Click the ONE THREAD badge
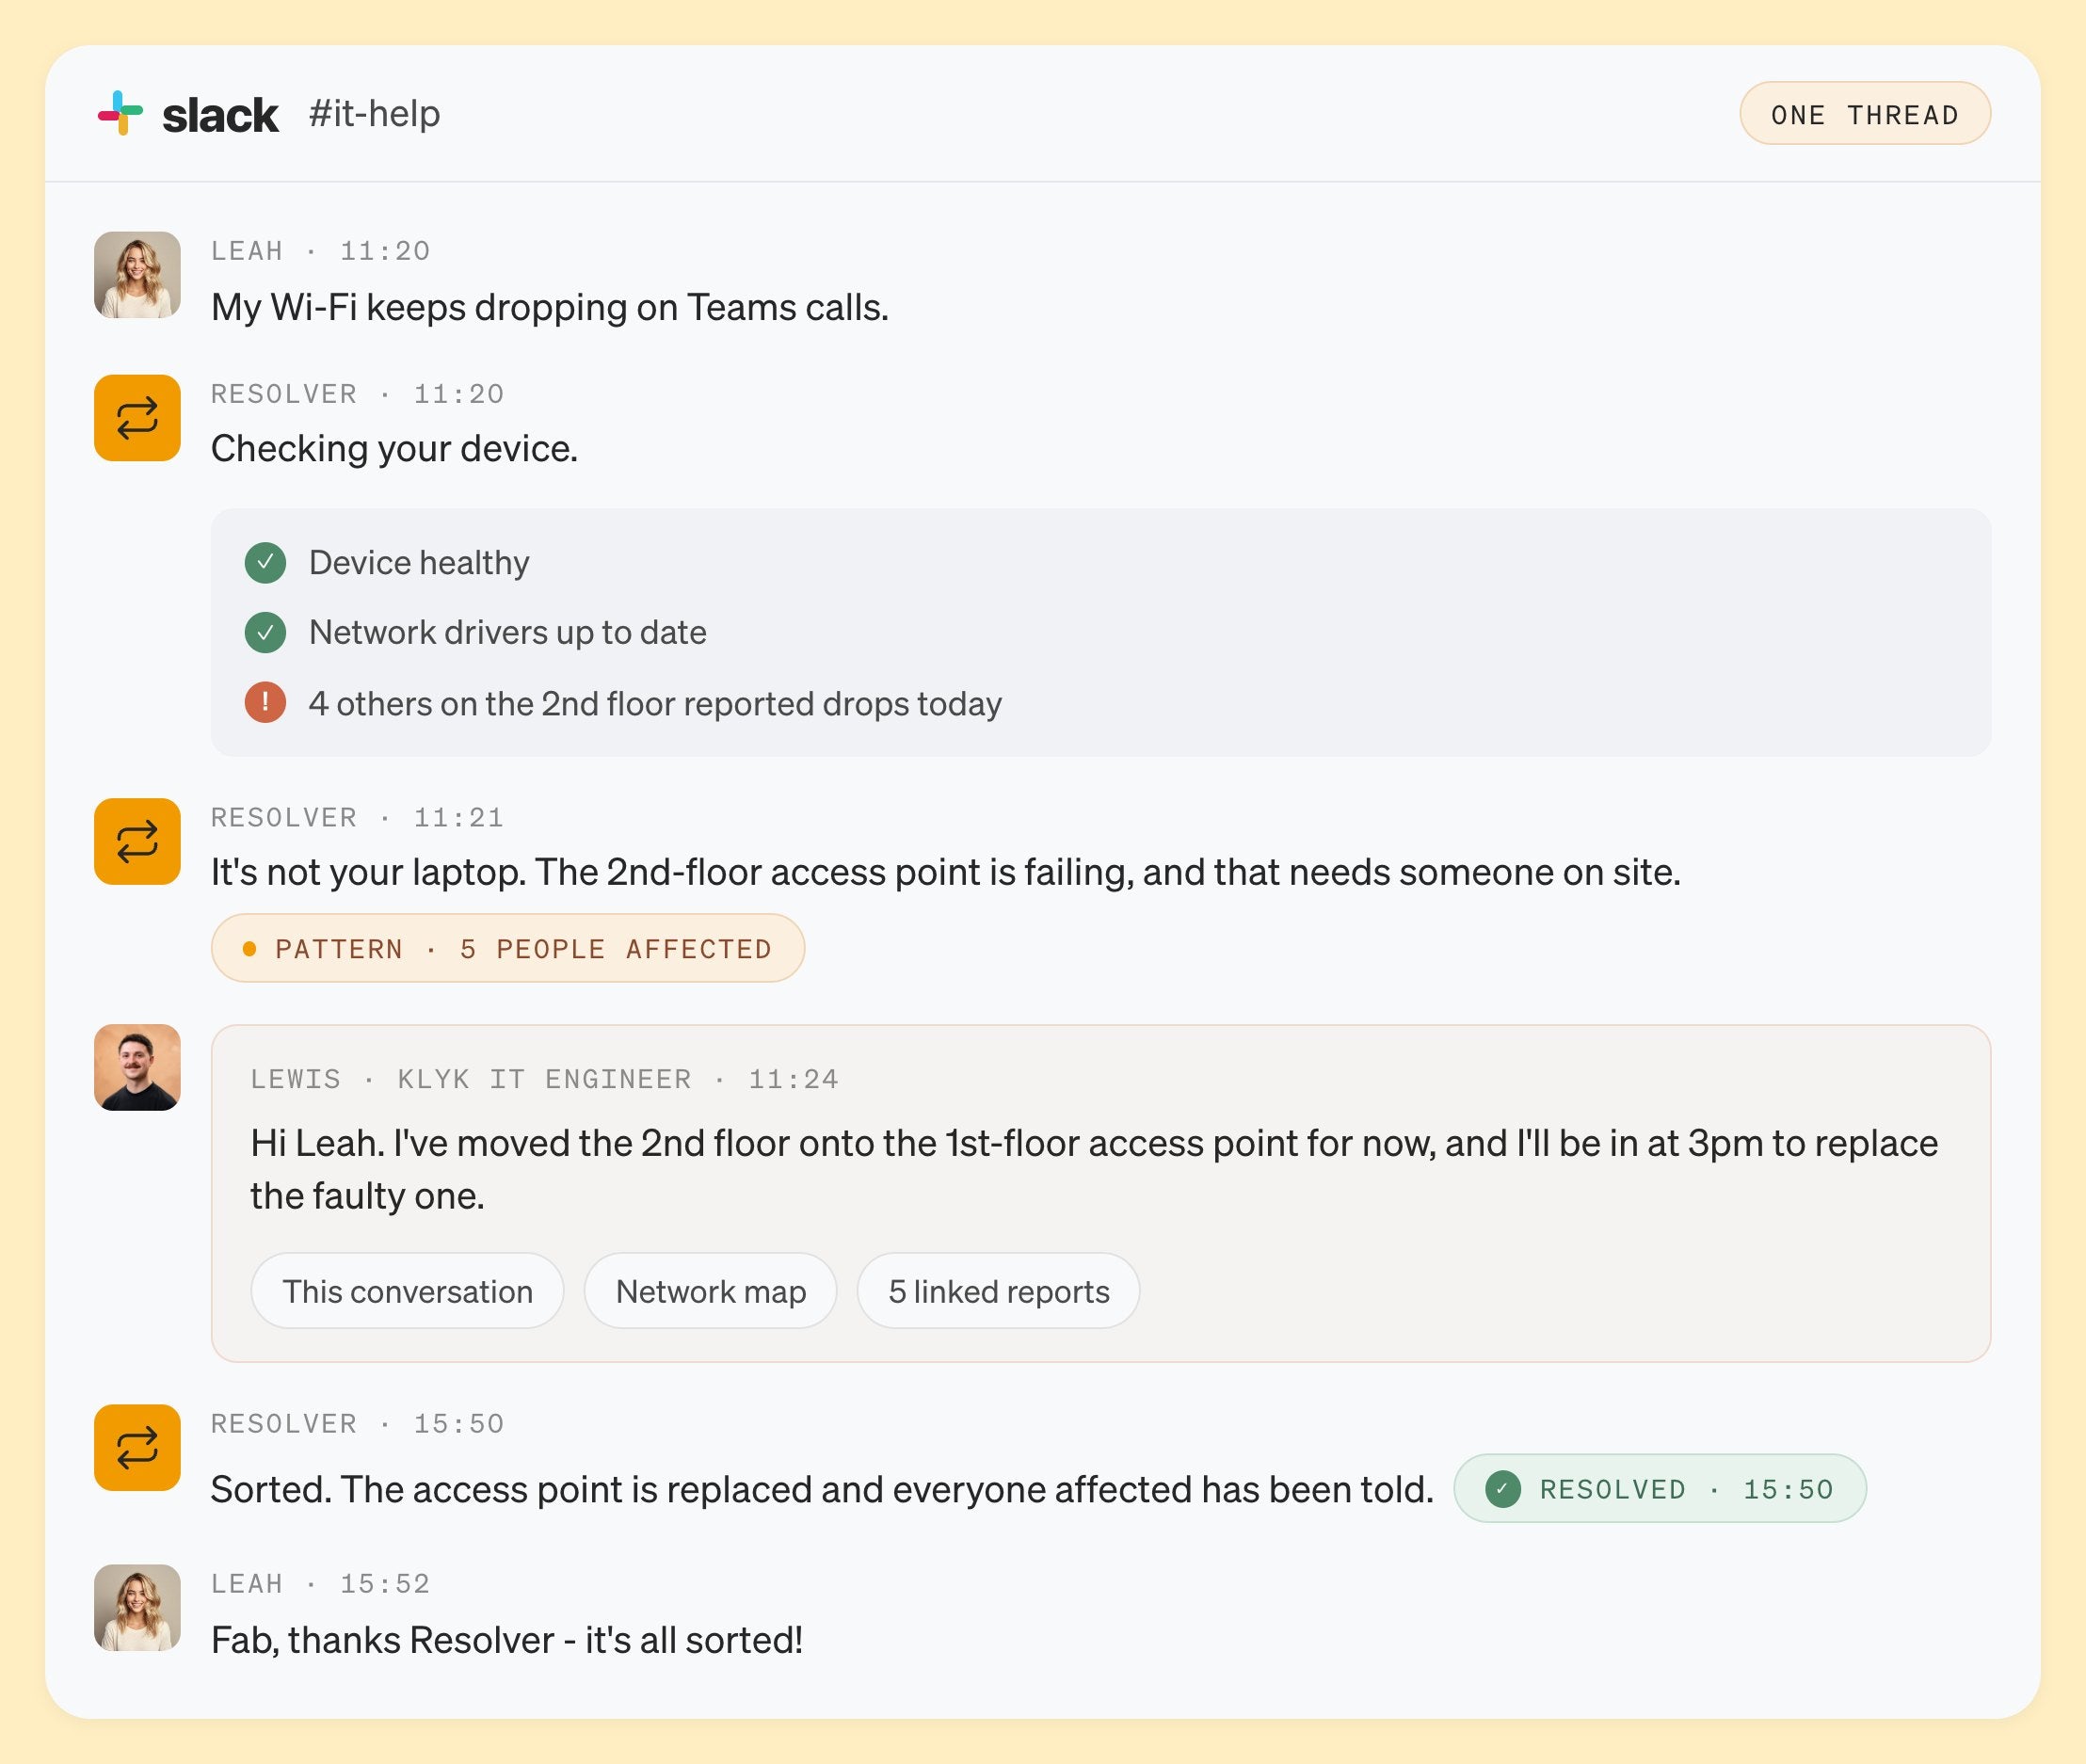Viewport: 2086px width, 1764px height. tap(1865, 114)
